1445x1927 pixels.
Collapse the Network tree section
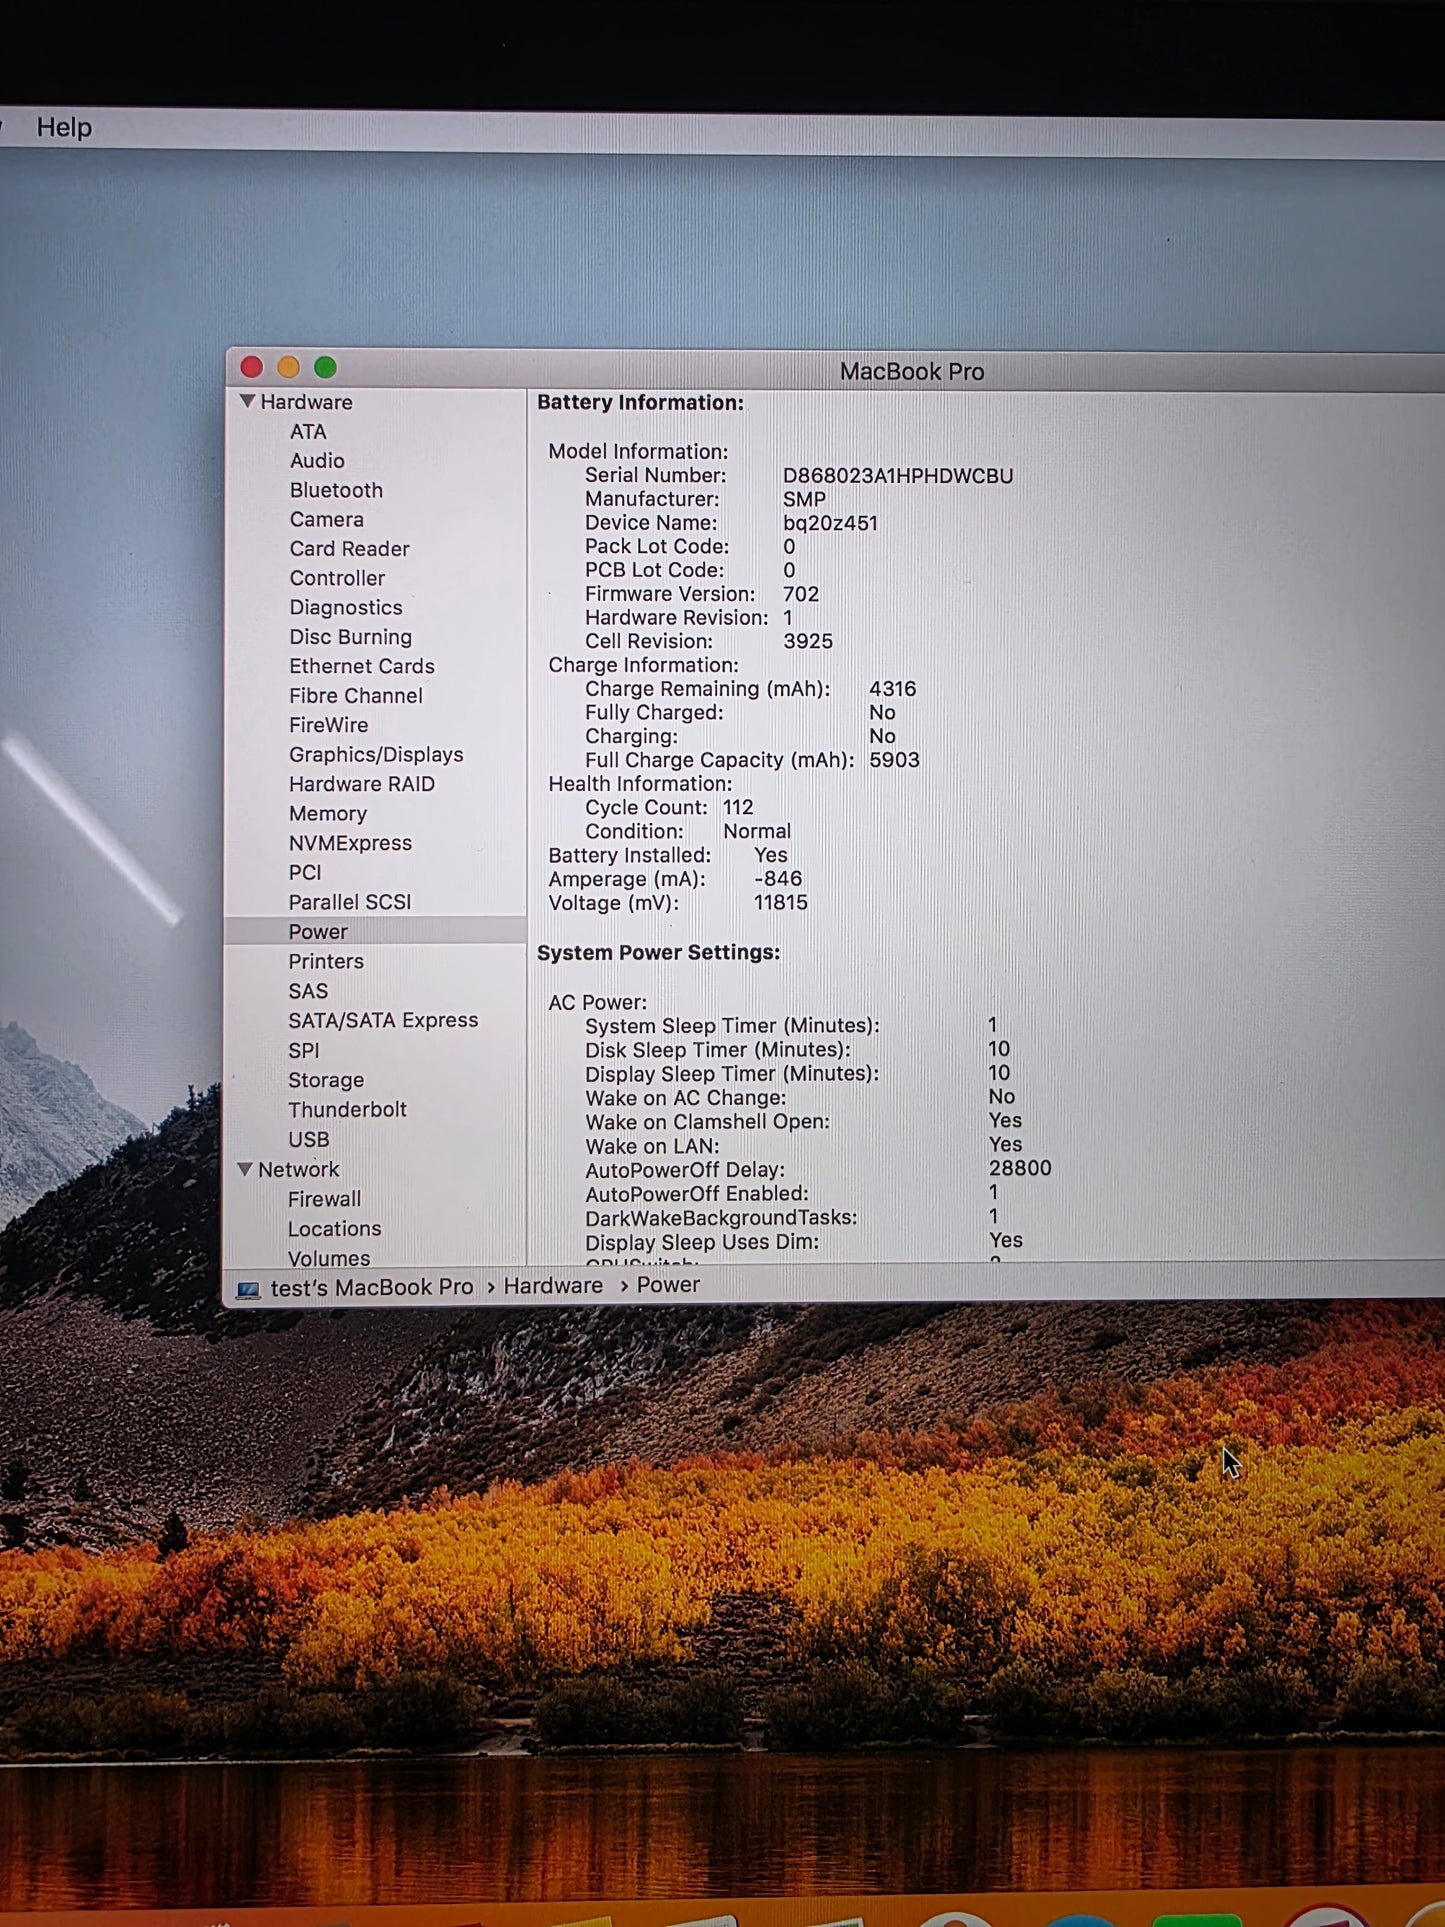tap(245, 1169)
